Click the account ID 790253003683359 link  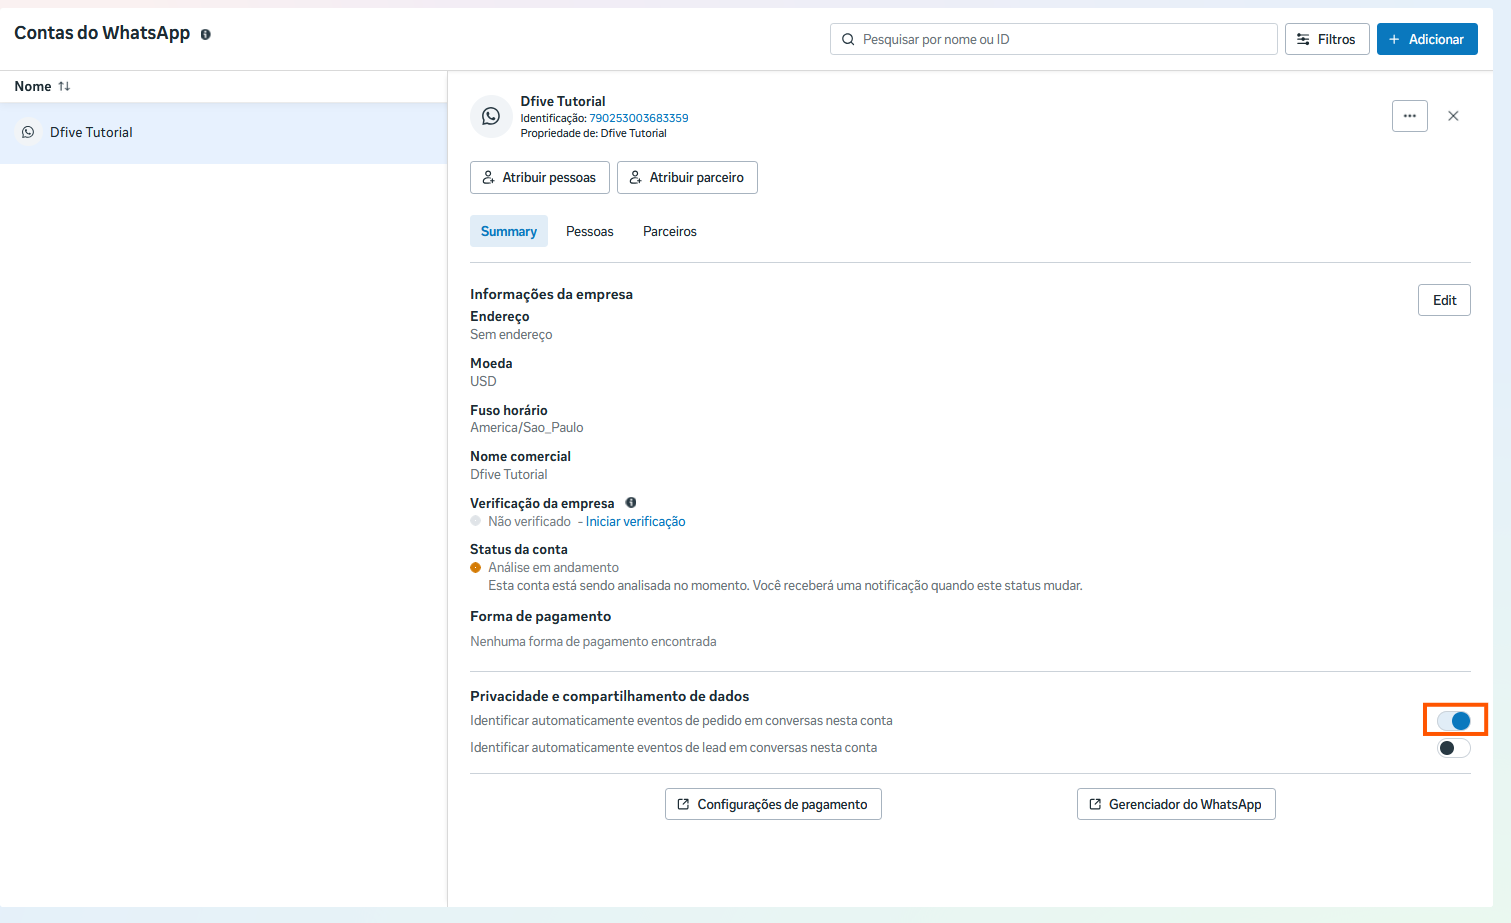[638, 118]
